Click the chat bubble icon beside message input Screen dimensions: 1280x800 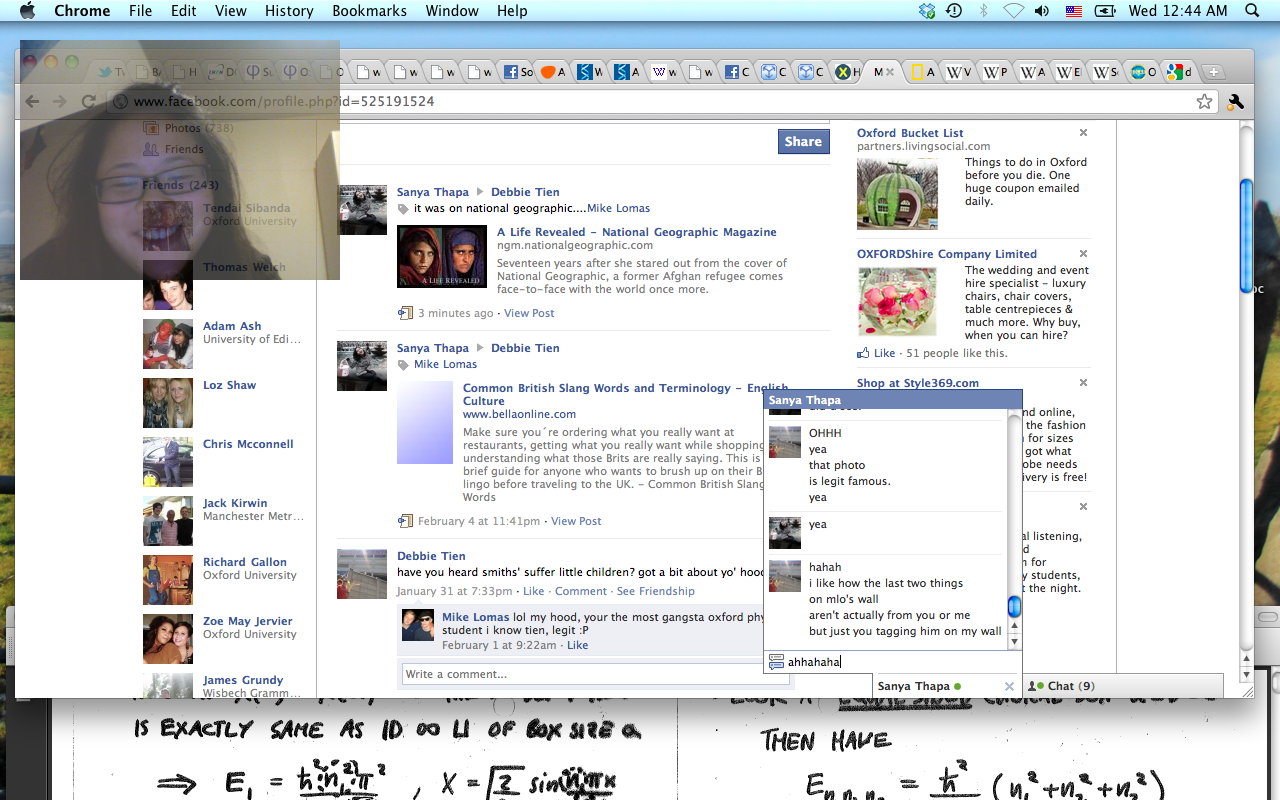click(x=776, y=661)
